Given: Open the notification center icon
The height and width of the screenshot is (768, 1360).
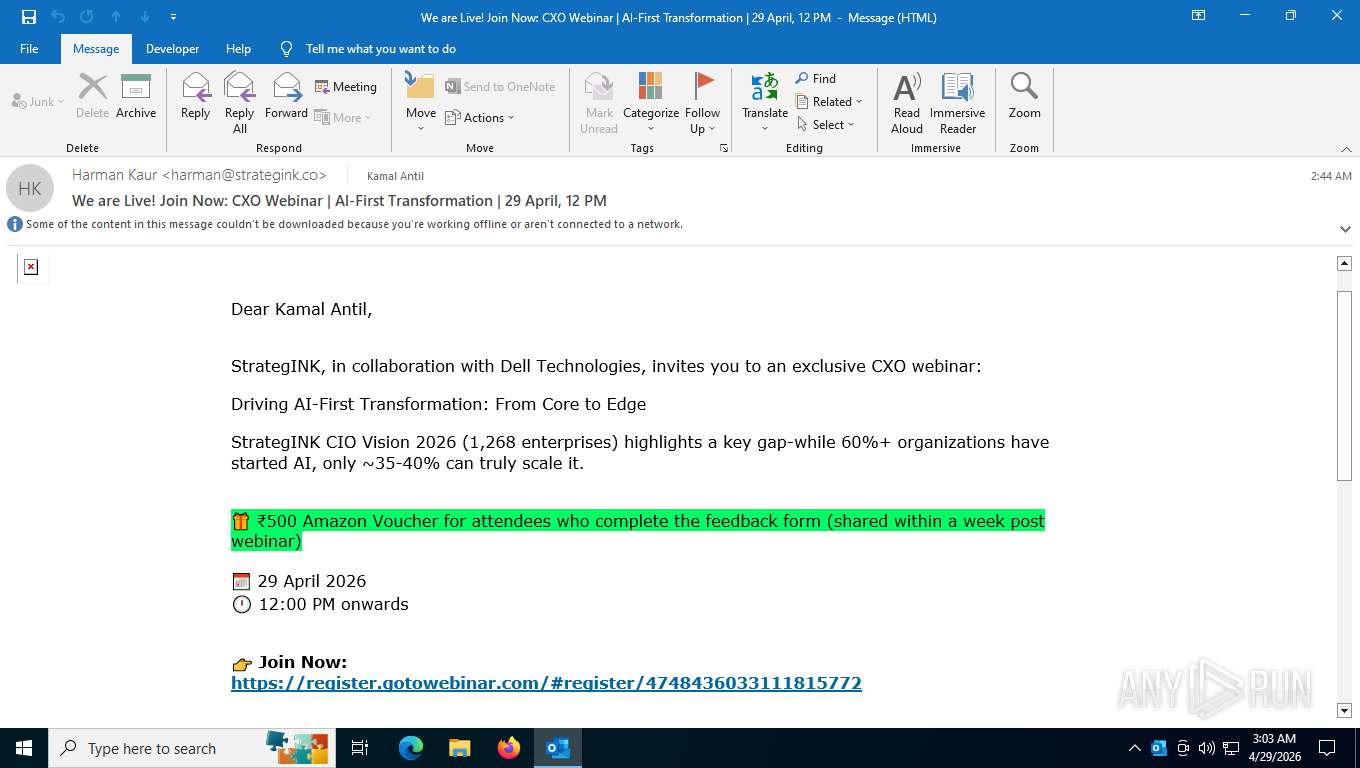Looking at the screenshot, I should coord(1327,748).
